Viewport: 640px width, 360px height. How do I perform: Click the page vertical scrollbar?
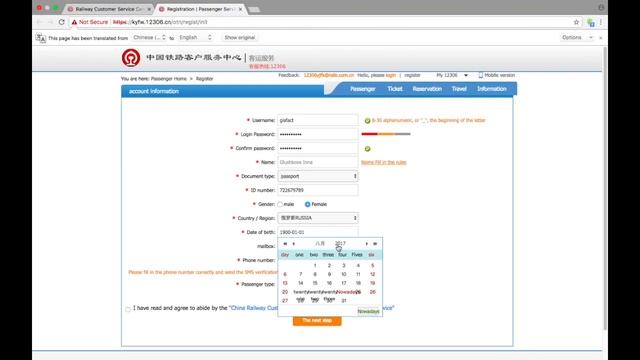point(605,188)
